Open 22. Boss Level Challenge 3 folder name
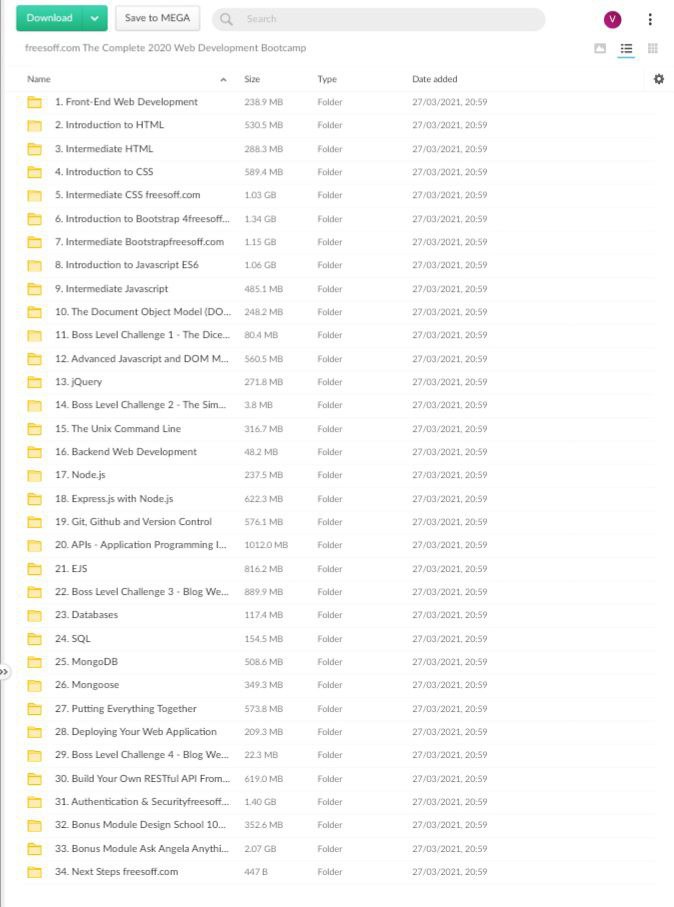This screenshot has height=907, width=674. 142,592
